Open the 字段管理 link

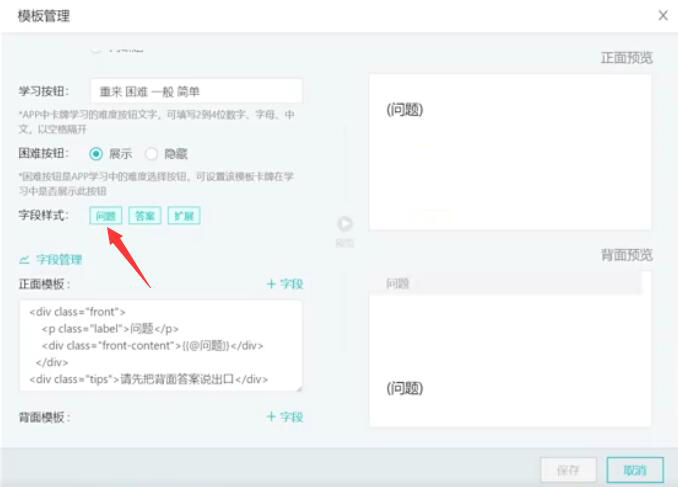click(x=59, y=260)
